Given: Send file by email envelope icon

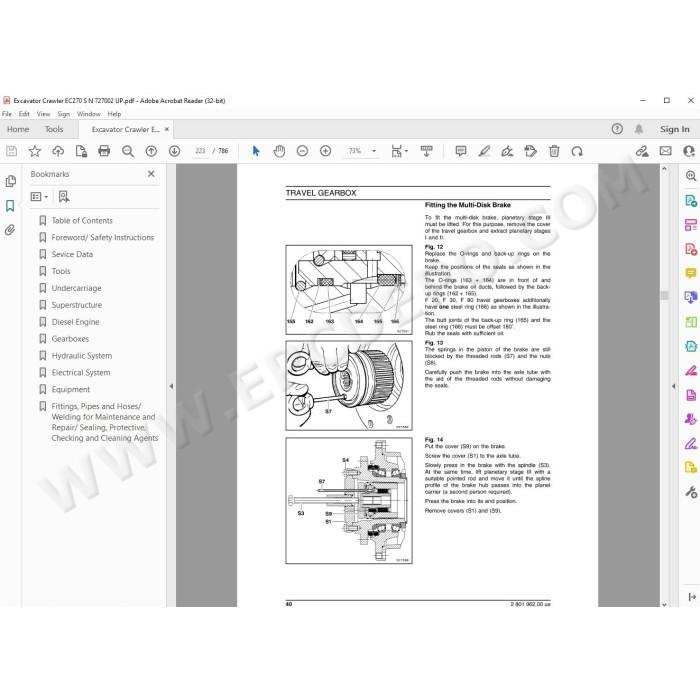Looking at the screenshot, I should [665, 151].
